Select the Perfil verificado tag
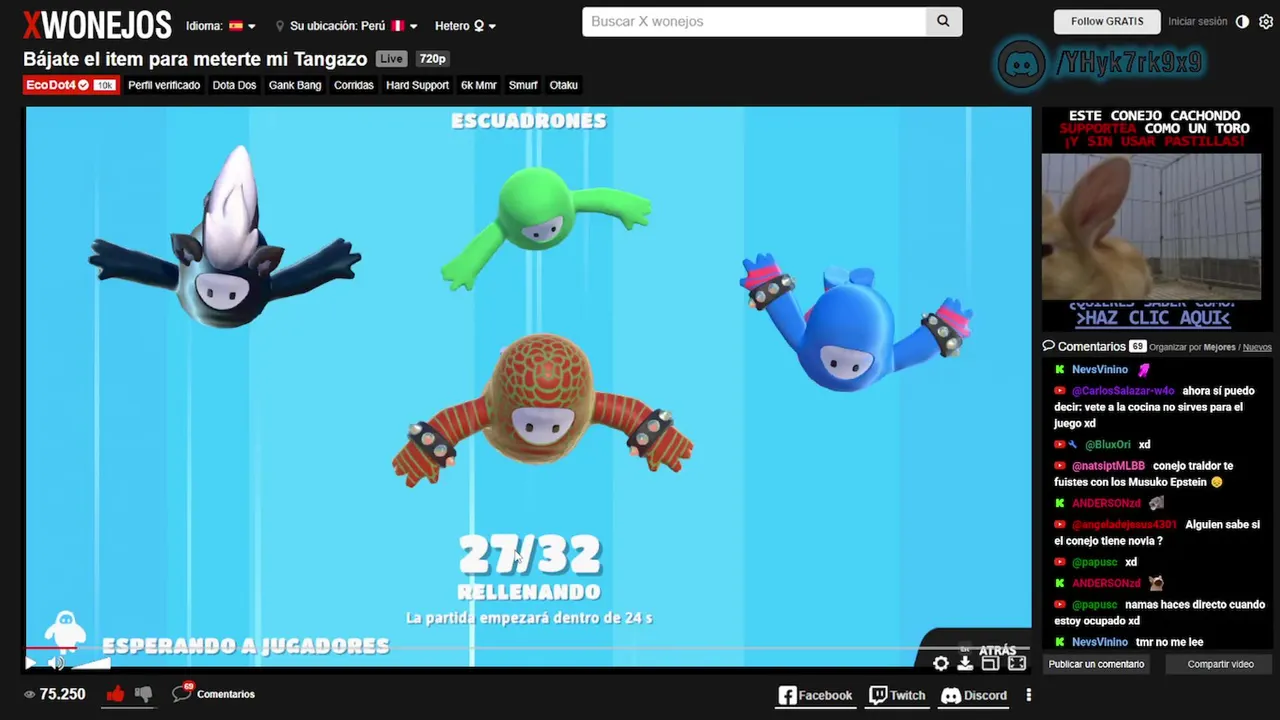This screenshot has width=1280, height=720. point(164,85)
